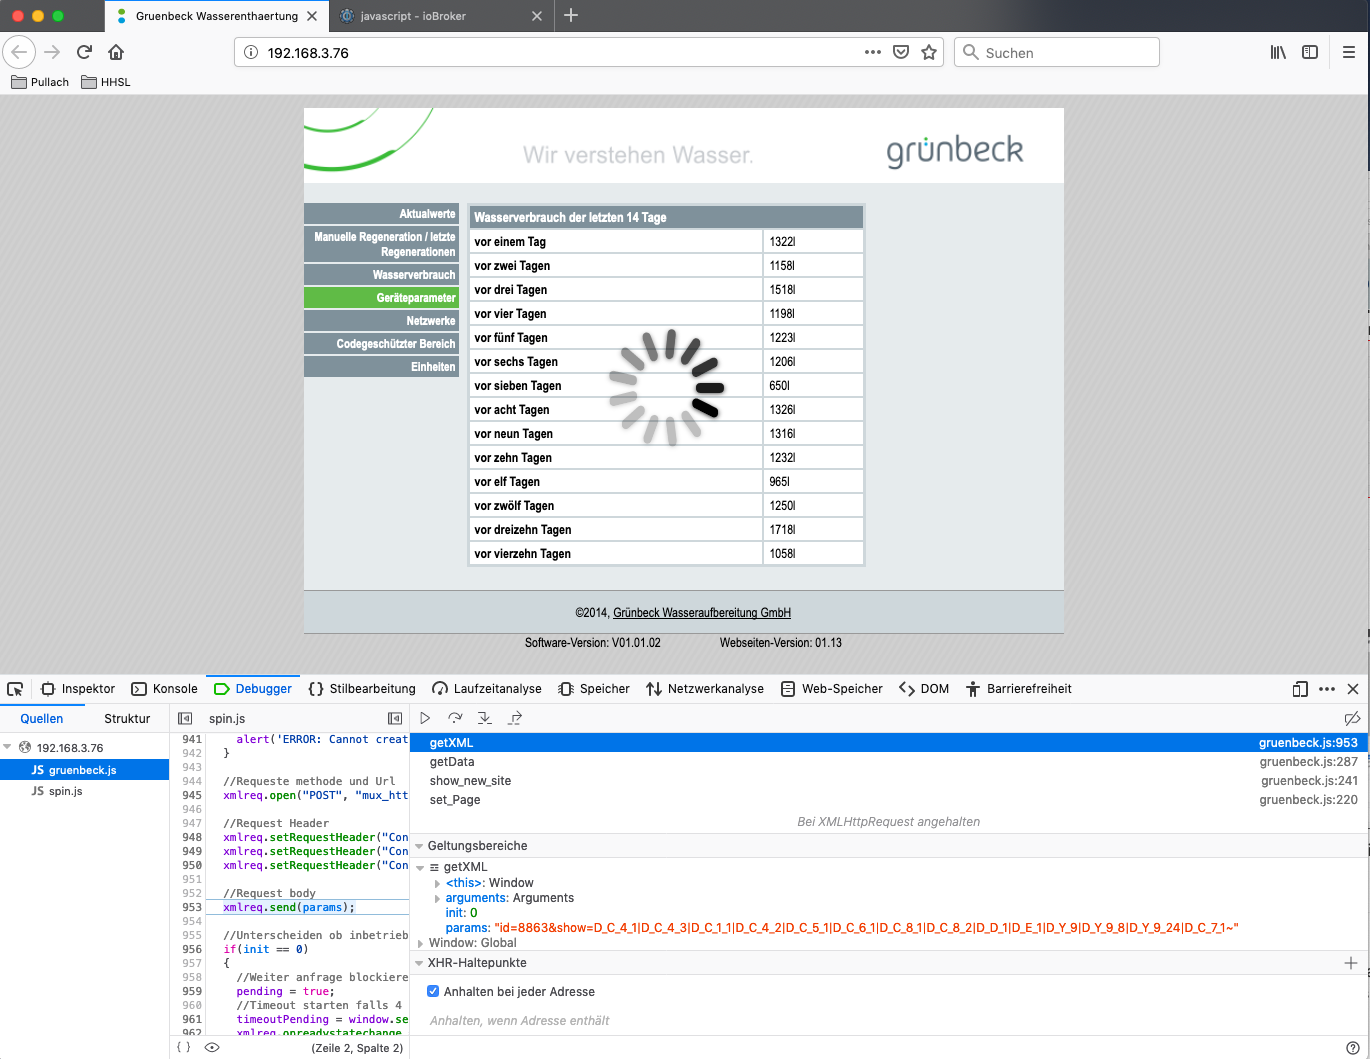The image size is (1370, 1059).
Task: Select the set_Page call stack frame
Action: (x=889, y=800)
